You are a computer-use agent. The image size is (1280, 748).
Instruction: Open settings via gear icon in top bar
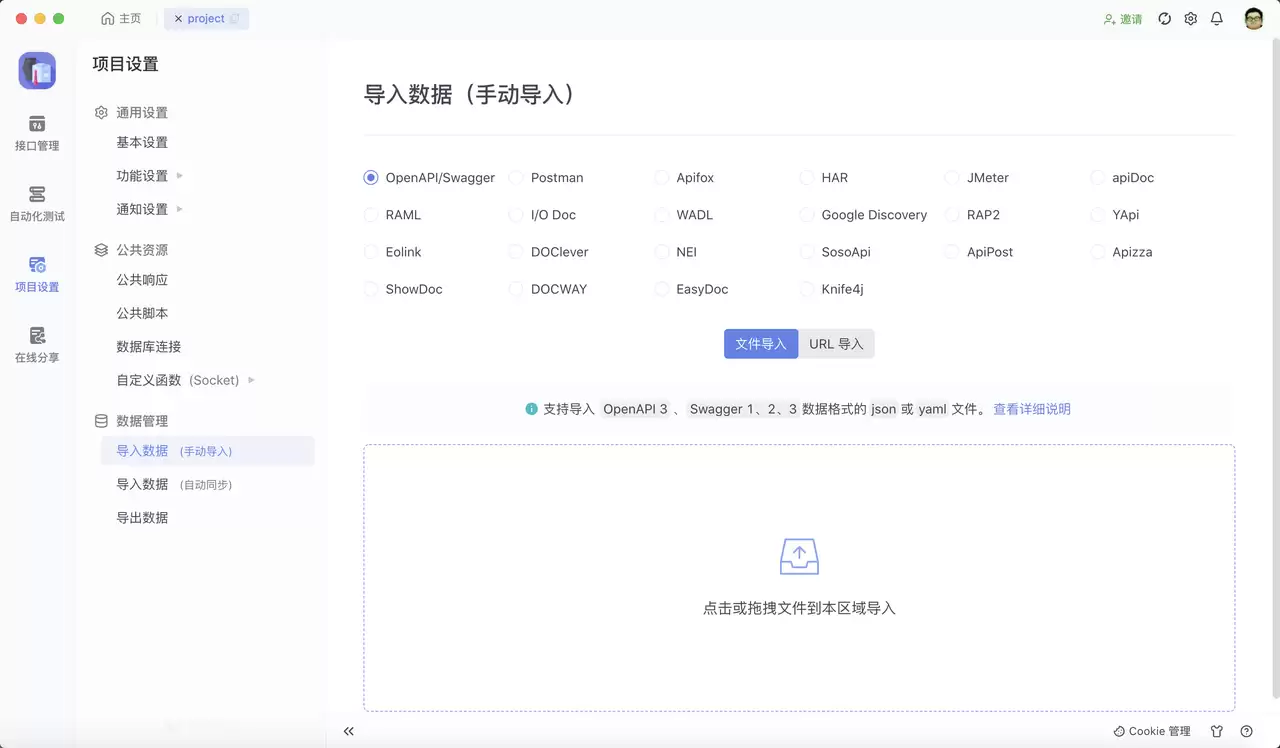click(x=1190, y=19)
